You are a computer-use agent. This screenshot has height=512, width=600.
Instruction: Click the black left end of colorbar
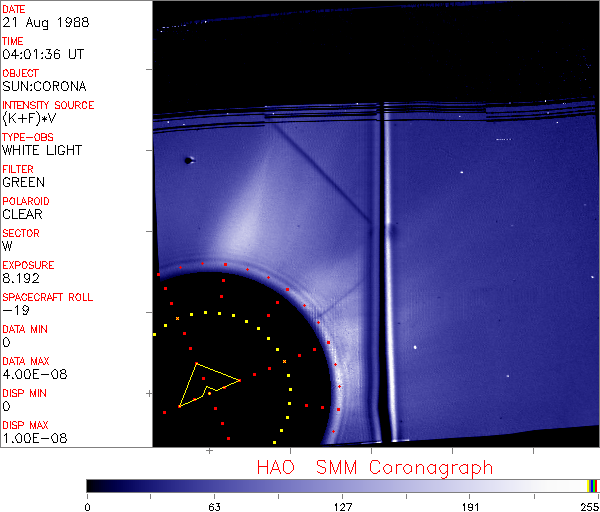pyautogui.click(x=95, y=485)
